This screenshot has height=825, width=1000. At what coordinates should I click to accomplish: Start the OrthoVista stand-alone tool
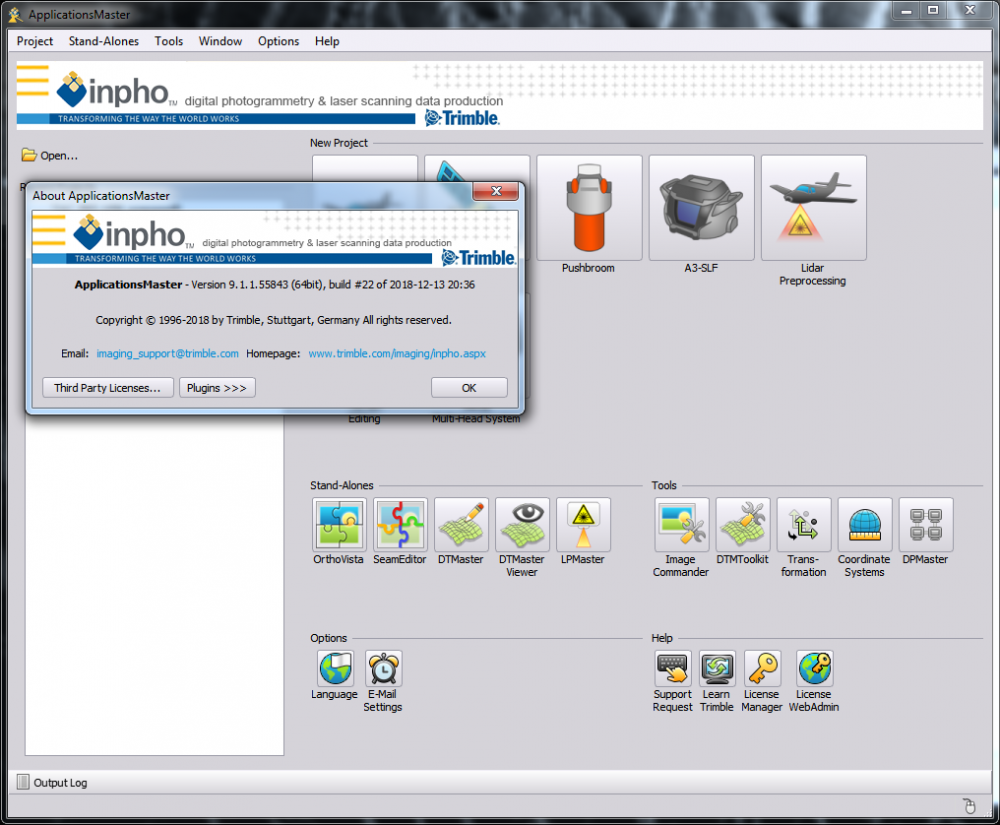[339, 524]
